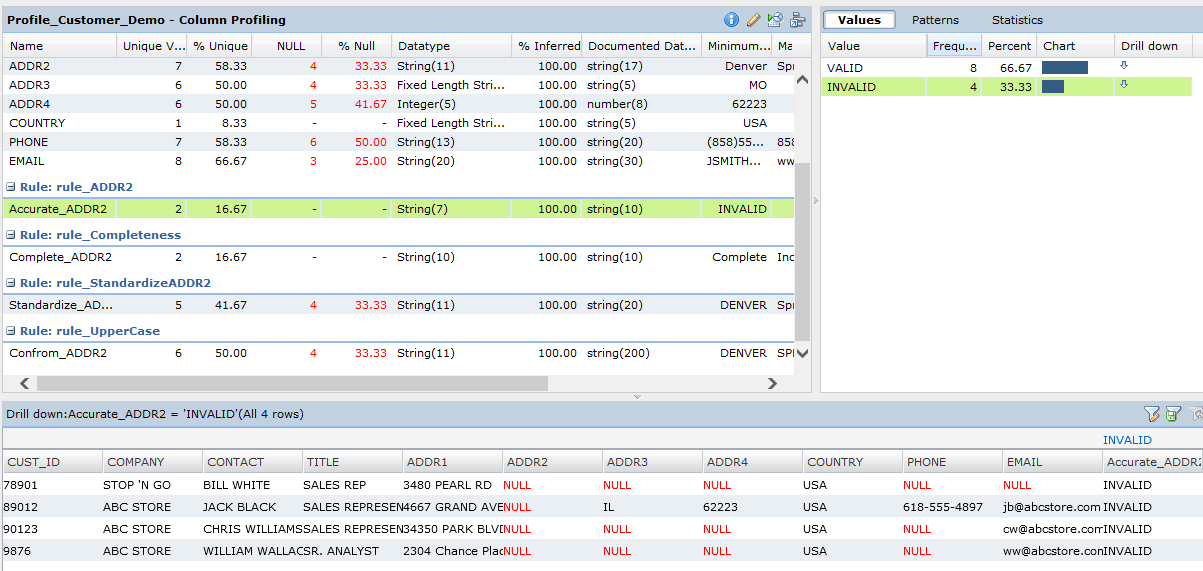Sort by the Percent column header
The width and height of the screenshot is (1203, 571).
[x=1008, y=46]
